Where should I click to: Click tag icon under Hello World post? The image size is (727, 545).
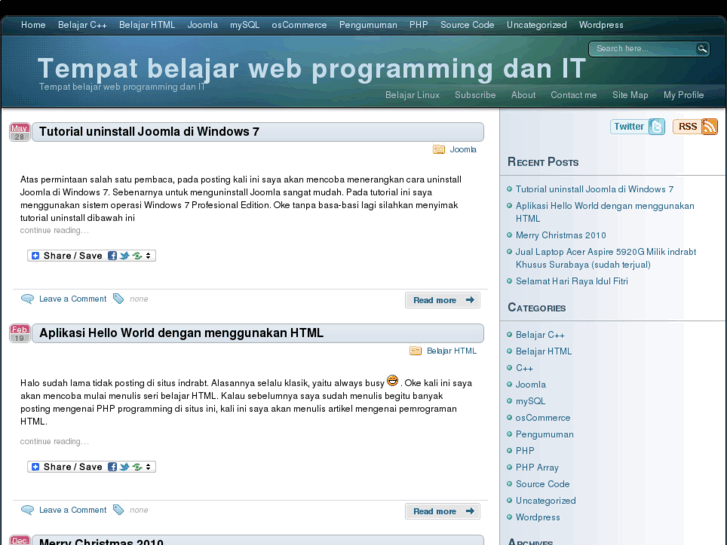coord(119,510)
